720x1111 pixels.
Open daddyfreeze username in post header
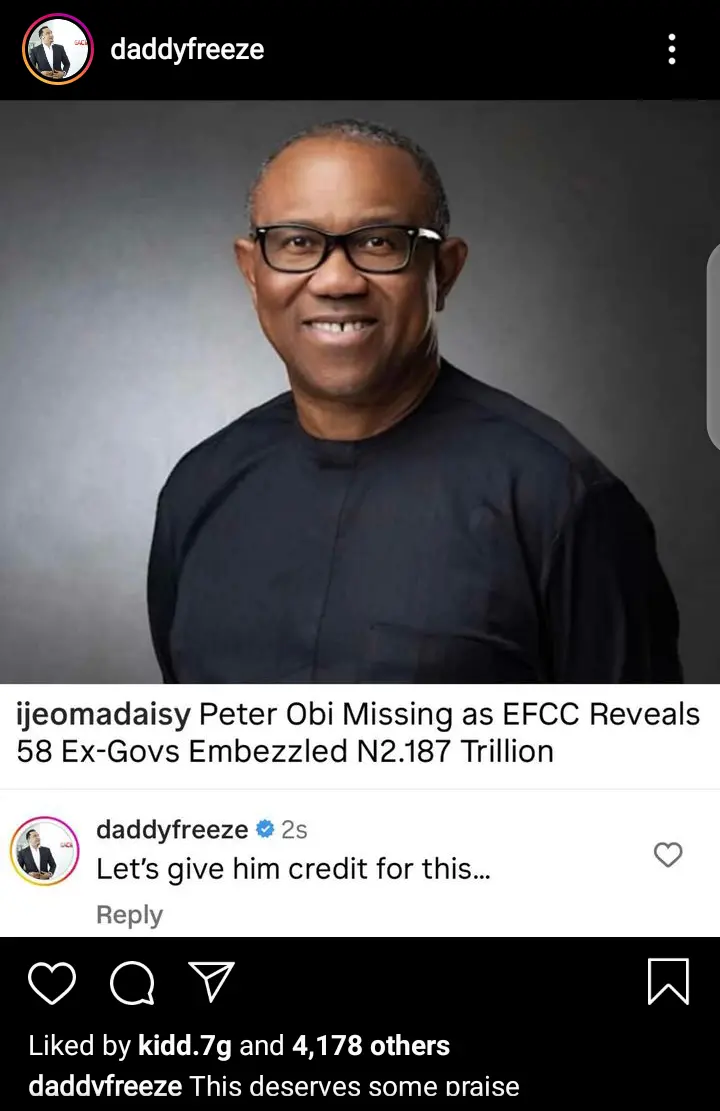(x=187, y=49)
